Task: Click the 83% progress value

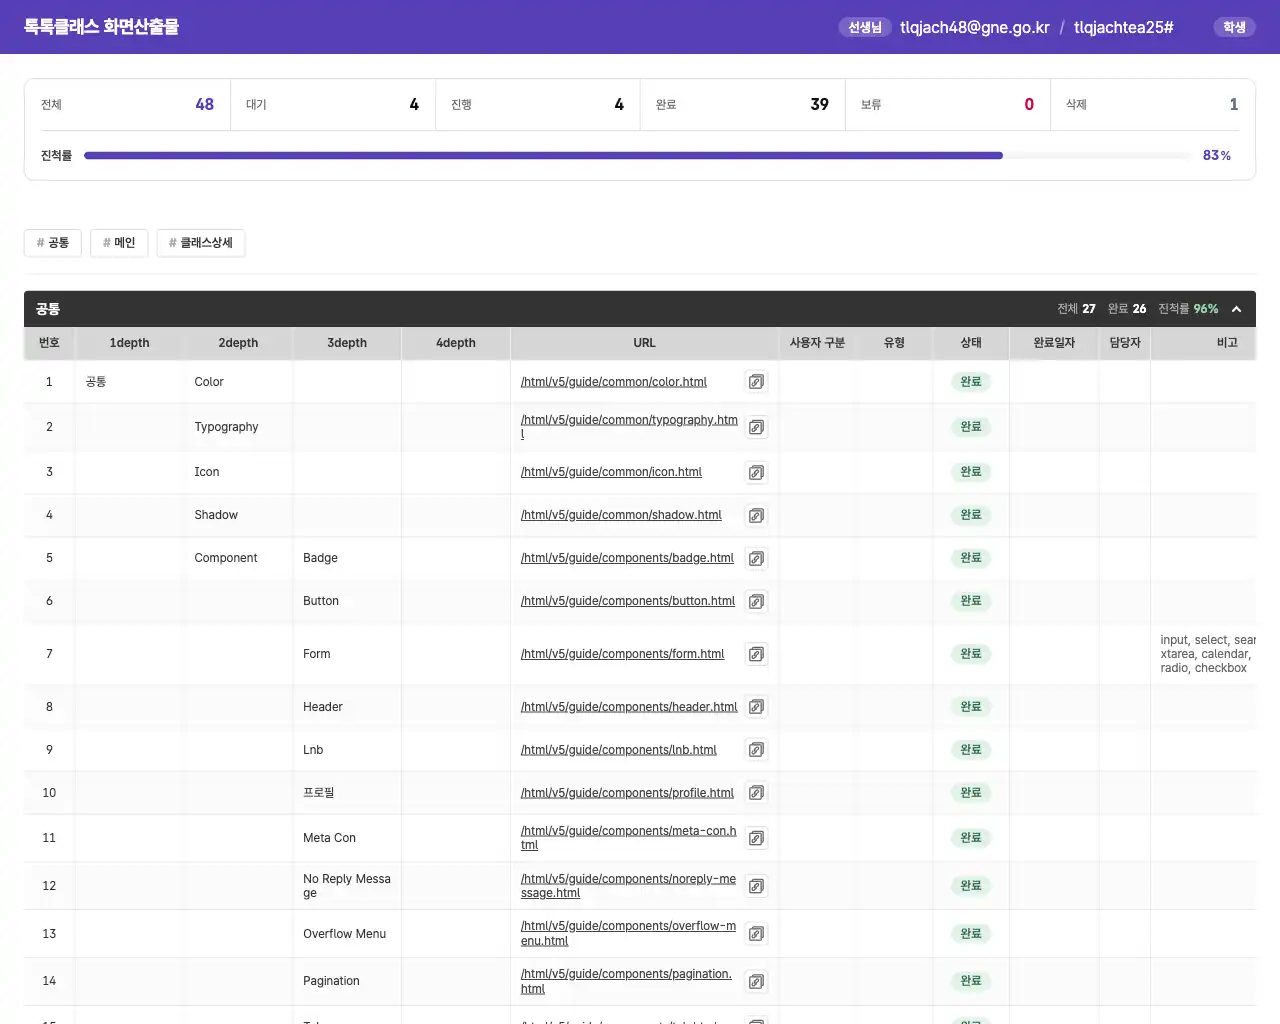Action: point(1217,156)
